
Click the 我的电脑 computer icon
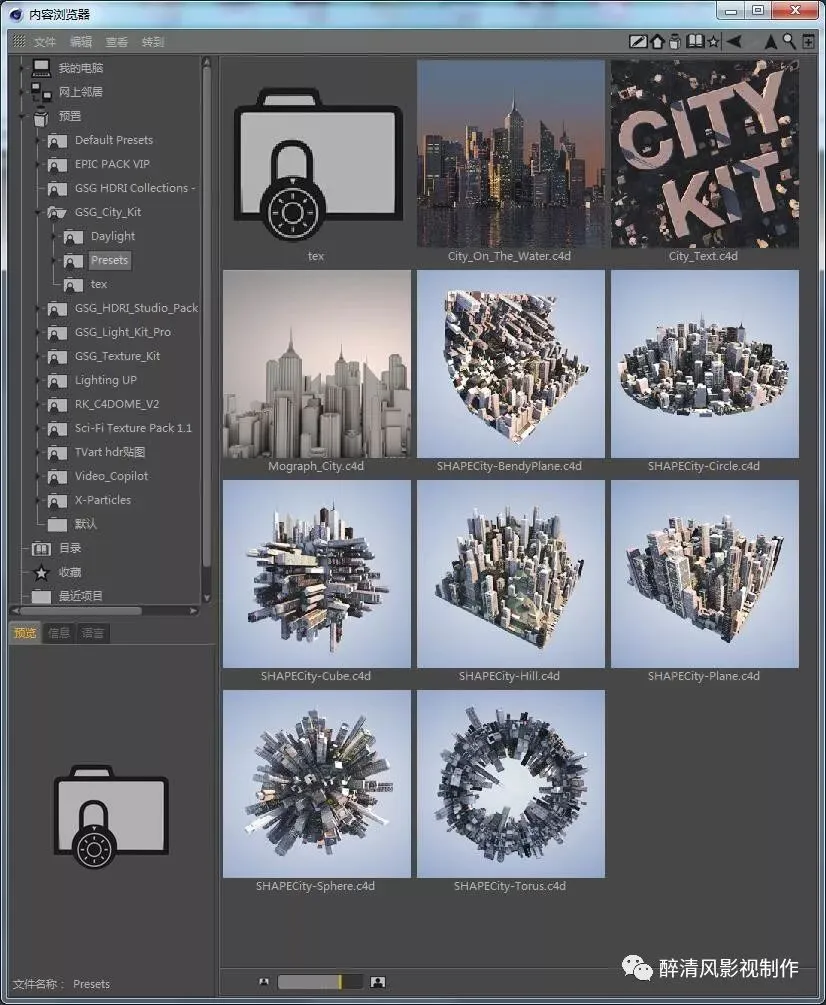pos(42,67)
